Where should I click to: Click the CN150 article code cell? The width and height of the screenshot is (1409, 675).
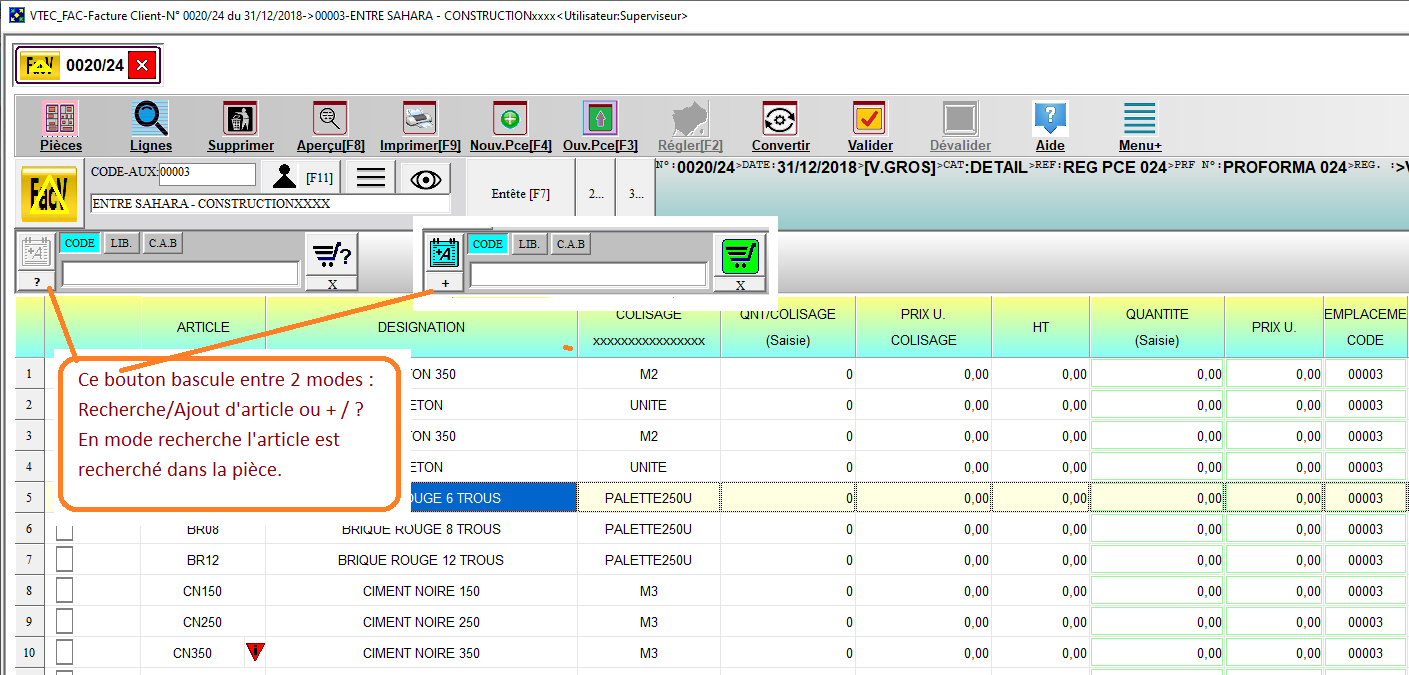(203, 591)
